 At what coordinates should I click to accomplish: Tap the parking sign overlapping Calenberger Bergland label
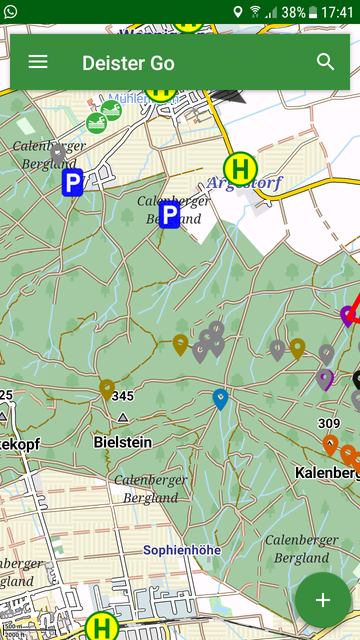169,214
